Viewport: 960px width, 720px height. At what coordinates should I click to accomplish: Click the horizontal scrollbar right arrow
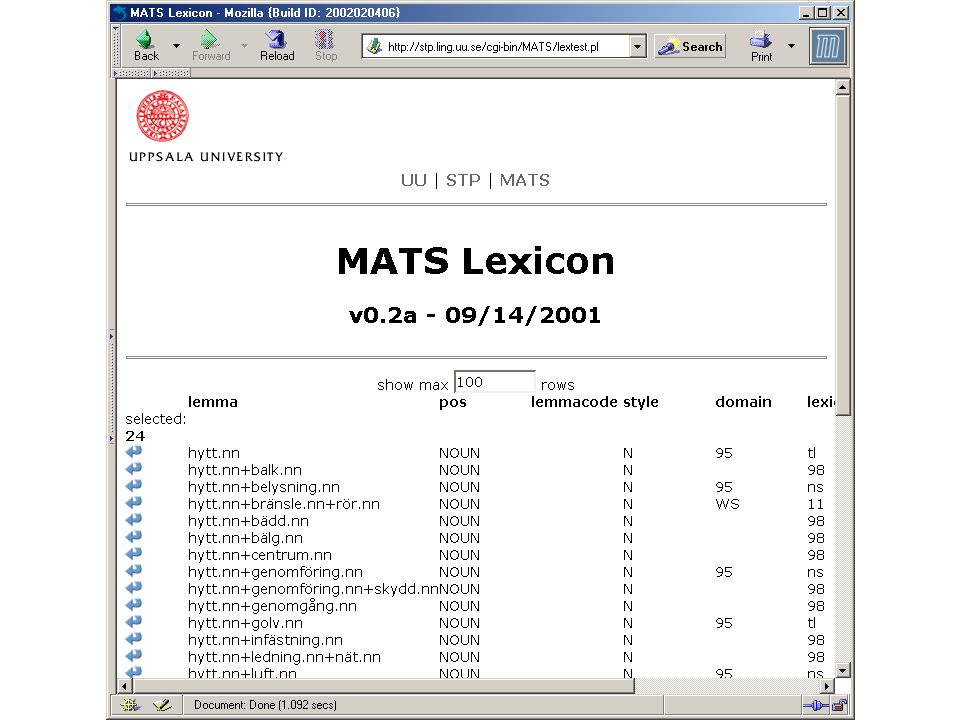[827, 686]
